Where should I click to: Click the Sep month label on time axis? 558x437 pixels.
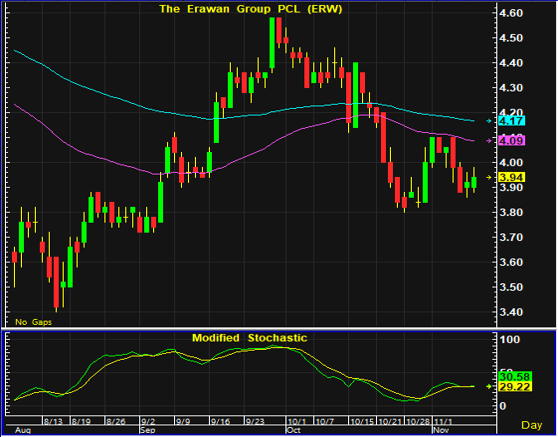tap(148, 430)
